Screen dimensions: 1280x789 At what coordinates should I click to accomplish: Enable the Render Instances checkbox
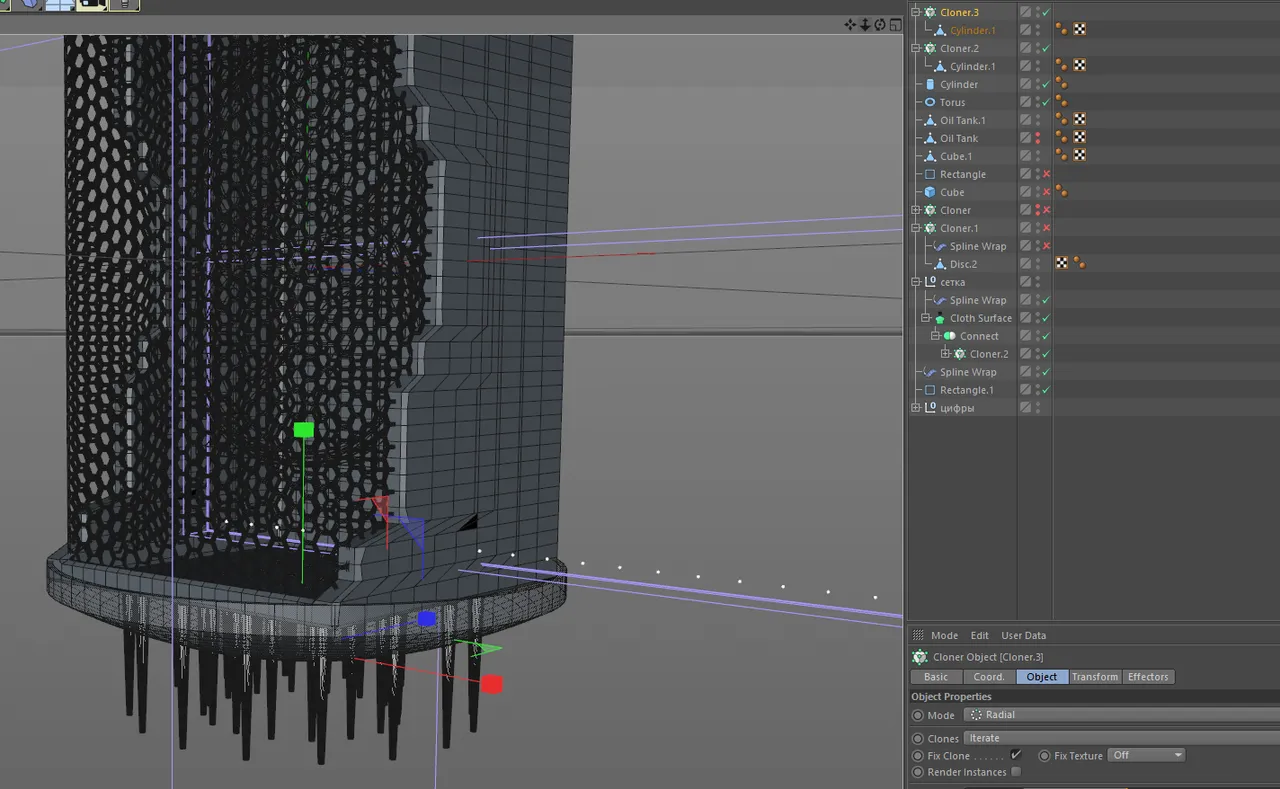(1016, 772)
